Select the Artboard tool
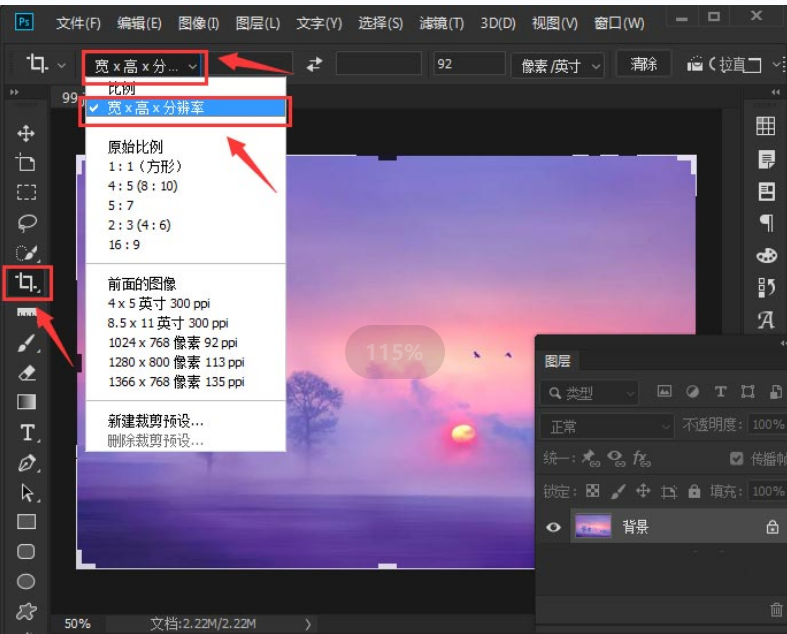The height and width of the screenshot is (634, 787). [x=26, y=163]
